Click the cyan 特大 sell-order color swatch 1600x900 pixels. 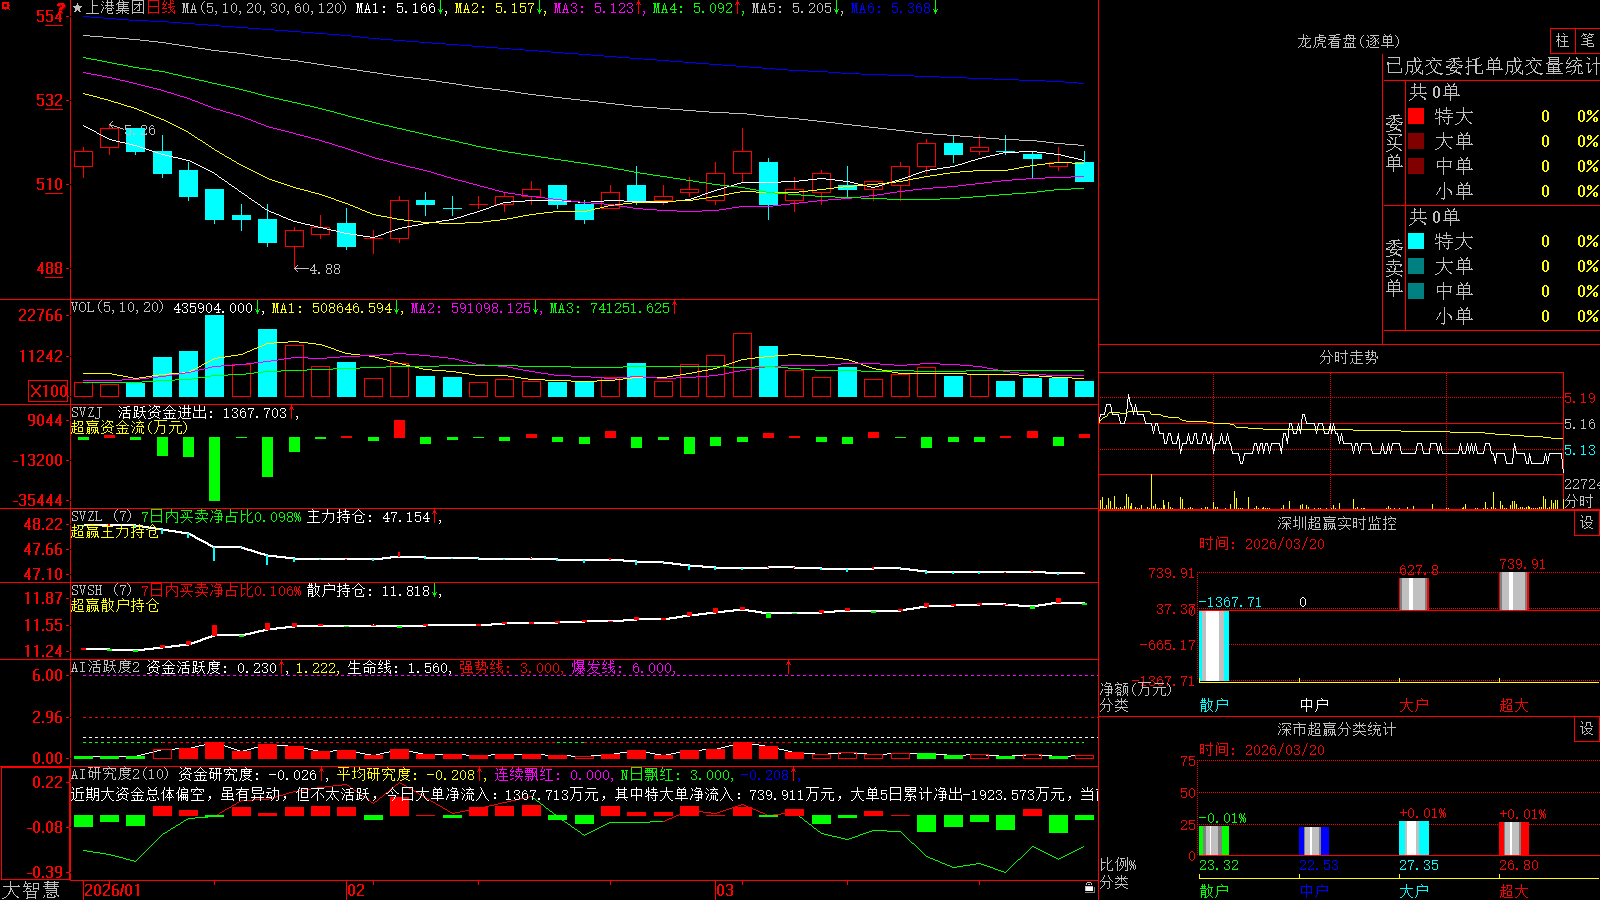(1416, 241)
